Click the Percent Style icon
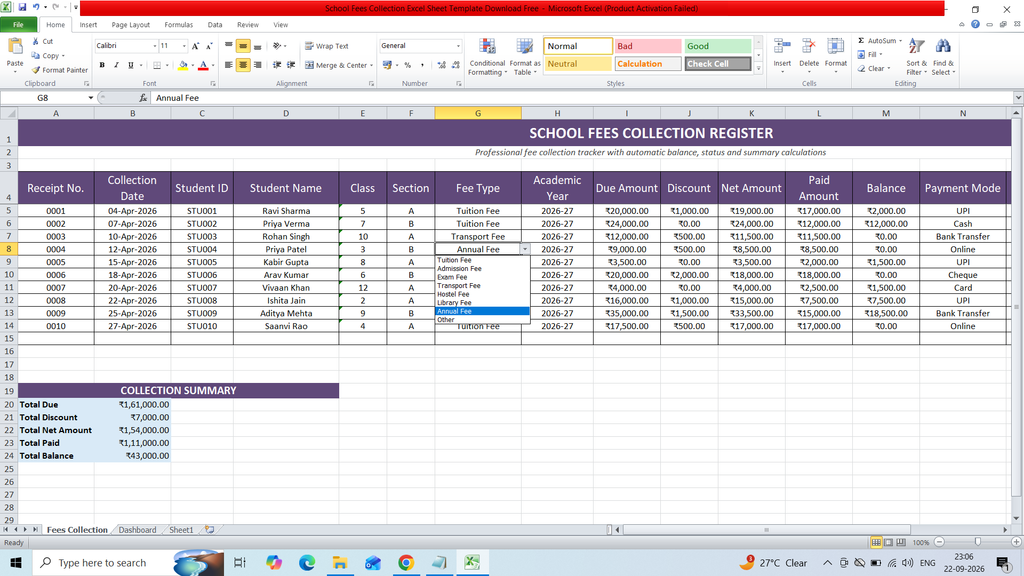 [408, 65]
